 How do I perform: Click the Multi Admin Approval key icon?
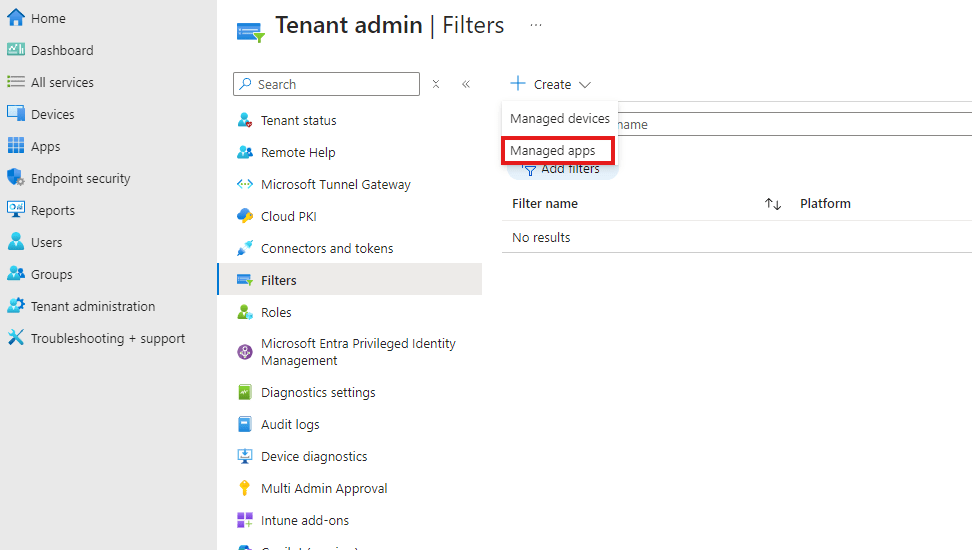(244, 488)
